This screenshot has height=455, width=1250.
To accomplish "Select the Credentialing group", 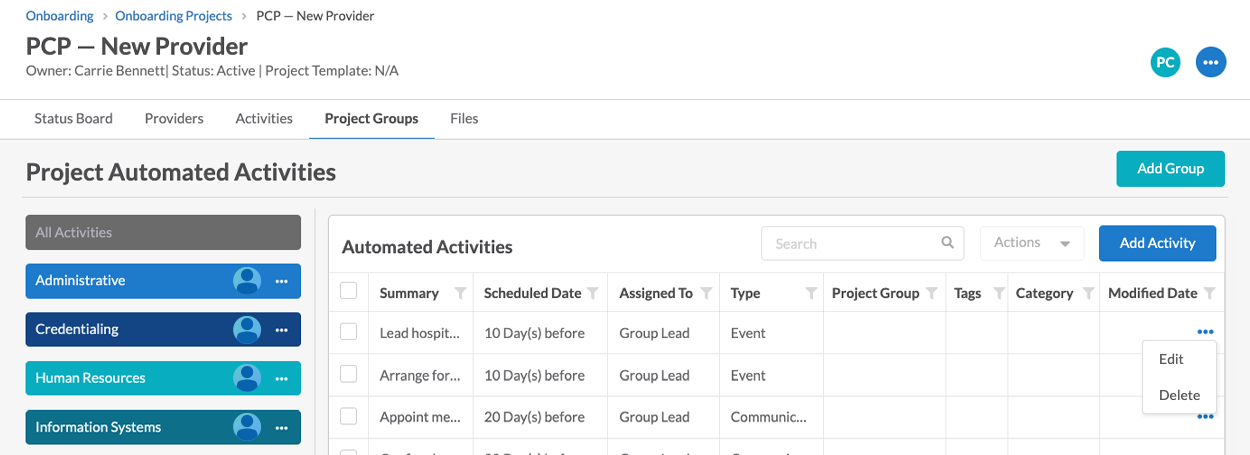I will 163,329.
